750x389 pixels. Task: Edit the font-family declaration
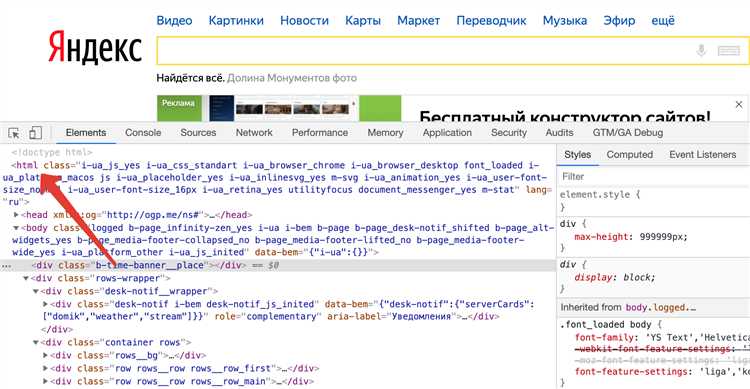click(662, 337)
